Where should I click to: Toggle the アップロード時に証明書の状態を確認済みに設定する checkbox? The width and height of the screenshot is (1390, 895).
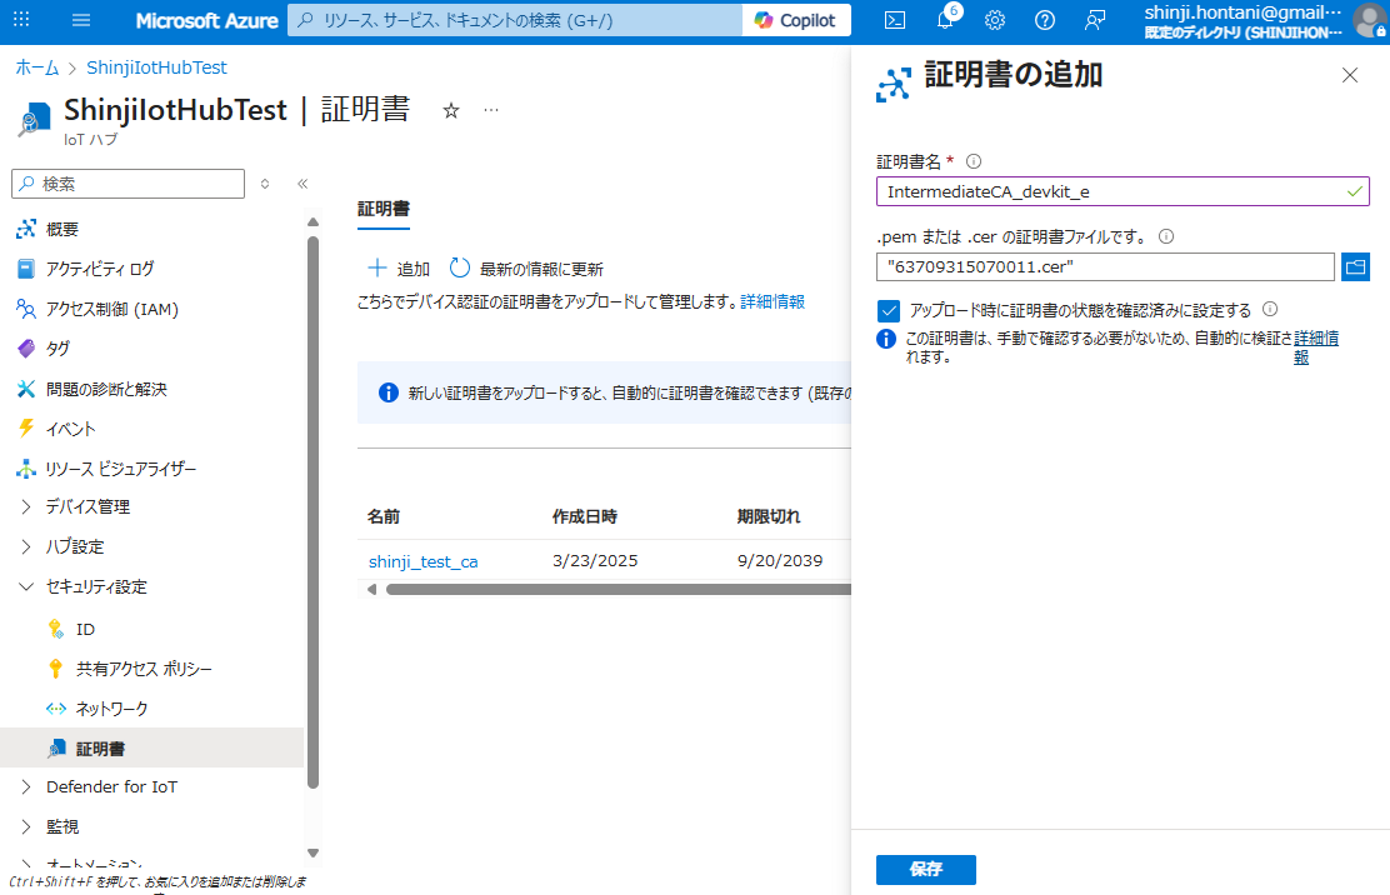pos(888,311)
